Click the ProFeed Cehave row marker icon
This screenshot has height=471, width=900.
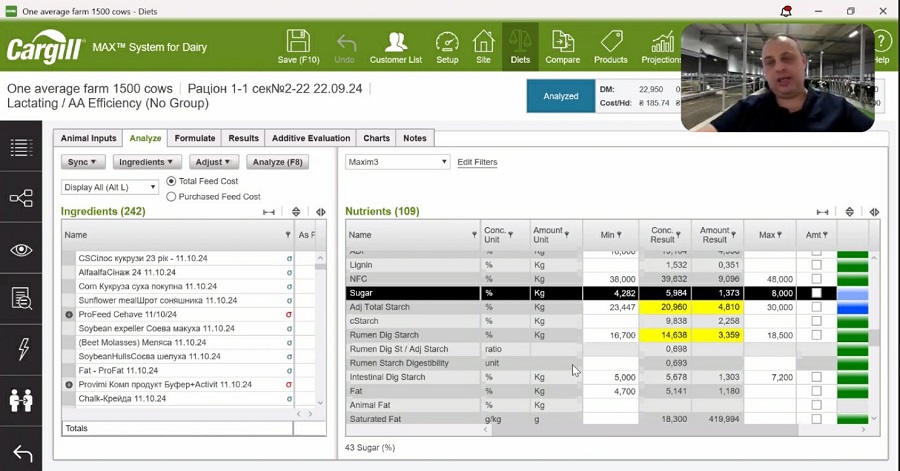[69, 314]
